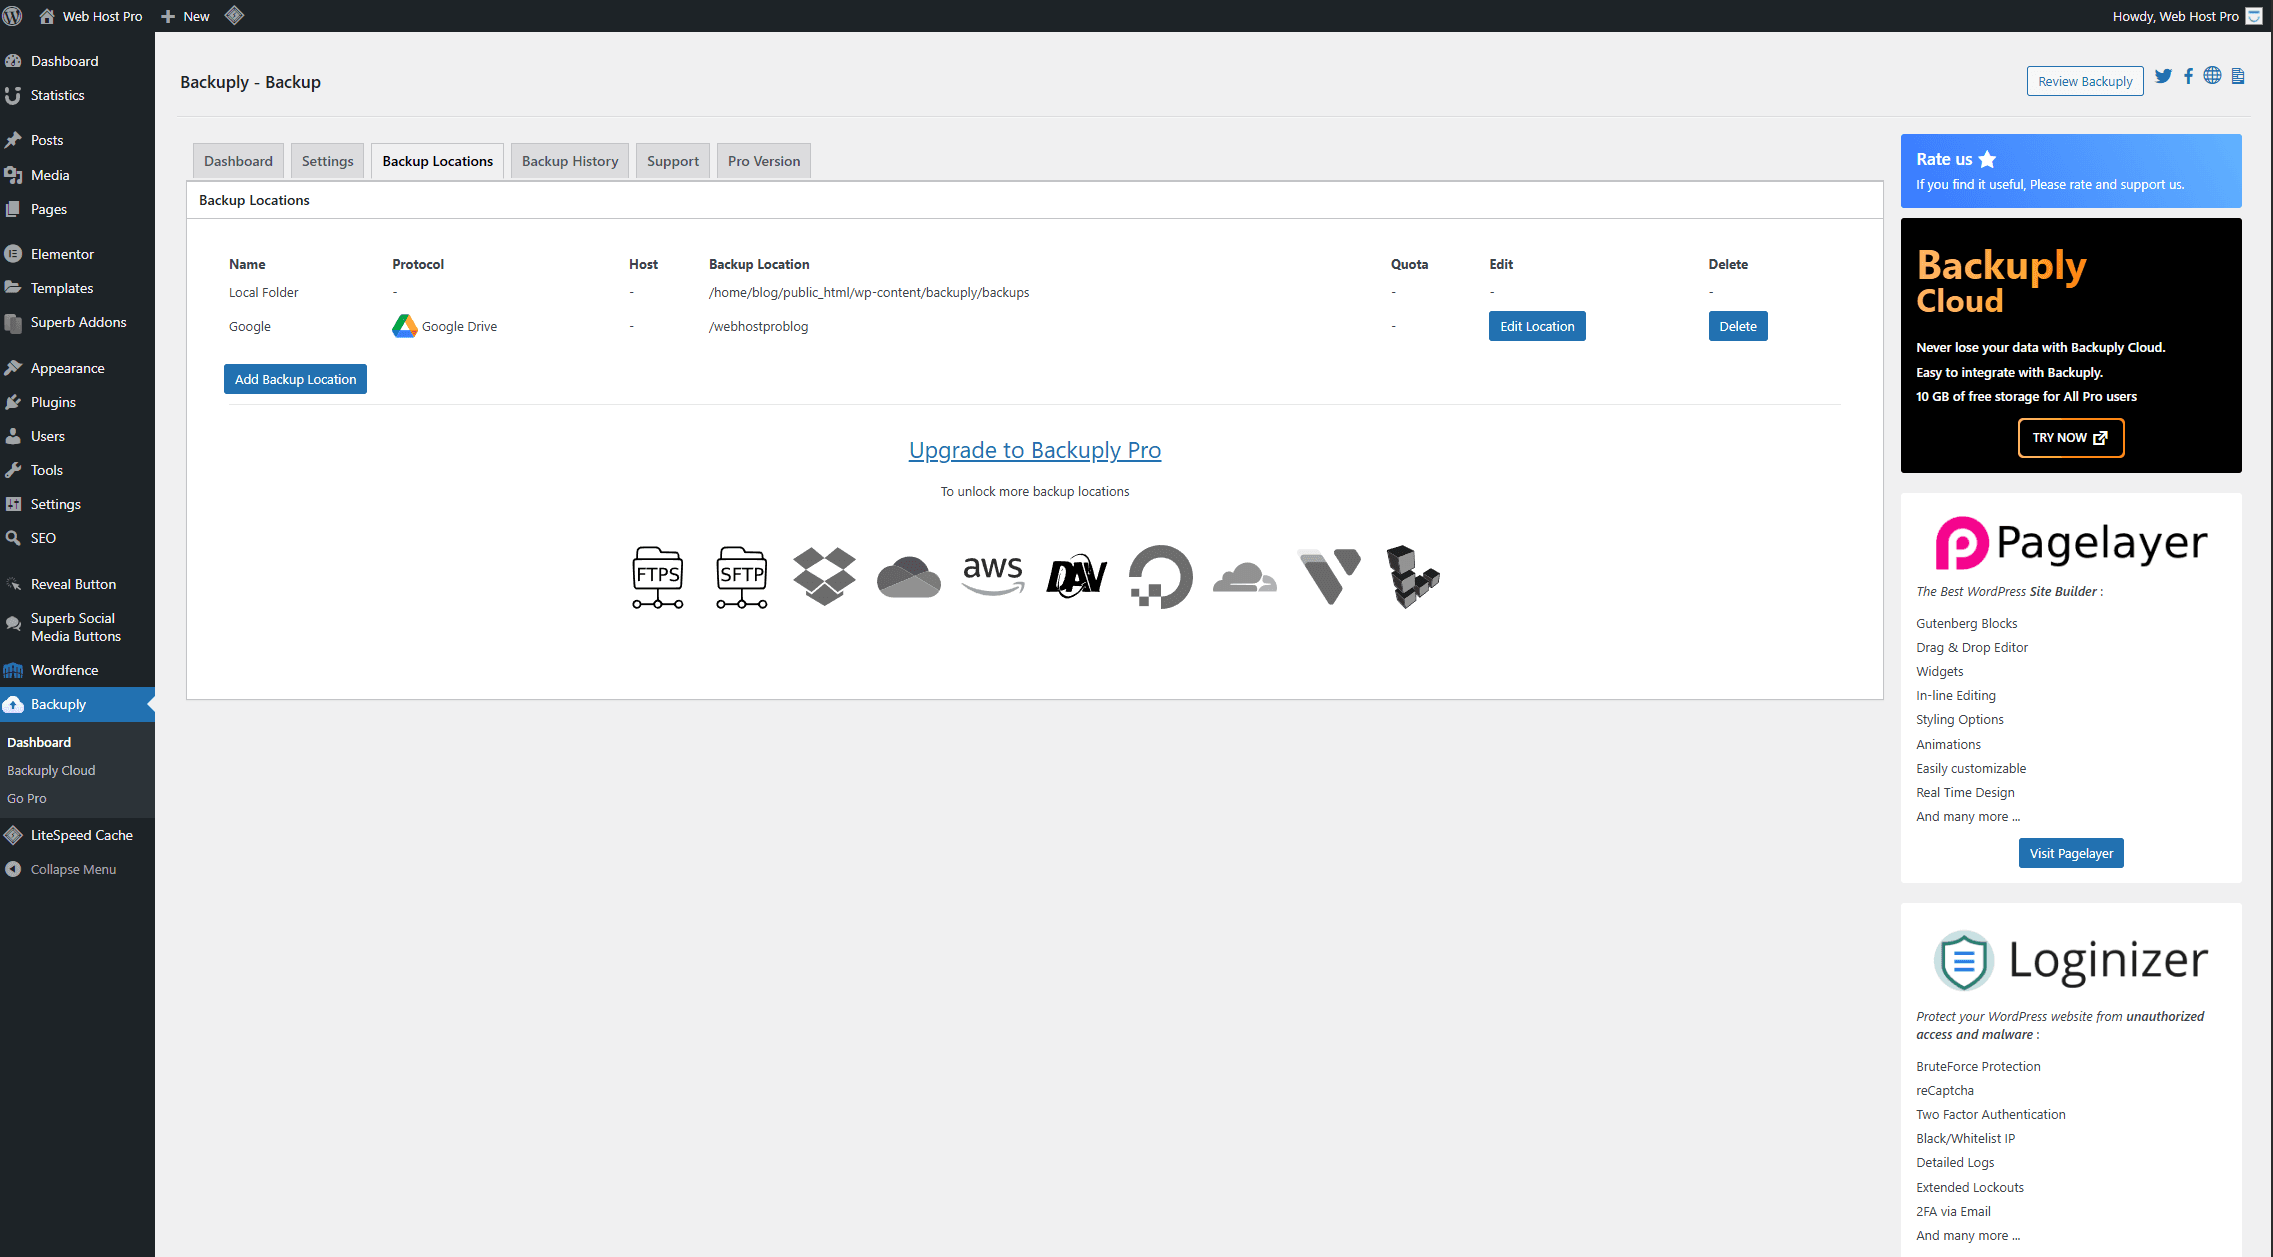
Task: Click the AWS storage icon
Action: 992,576
